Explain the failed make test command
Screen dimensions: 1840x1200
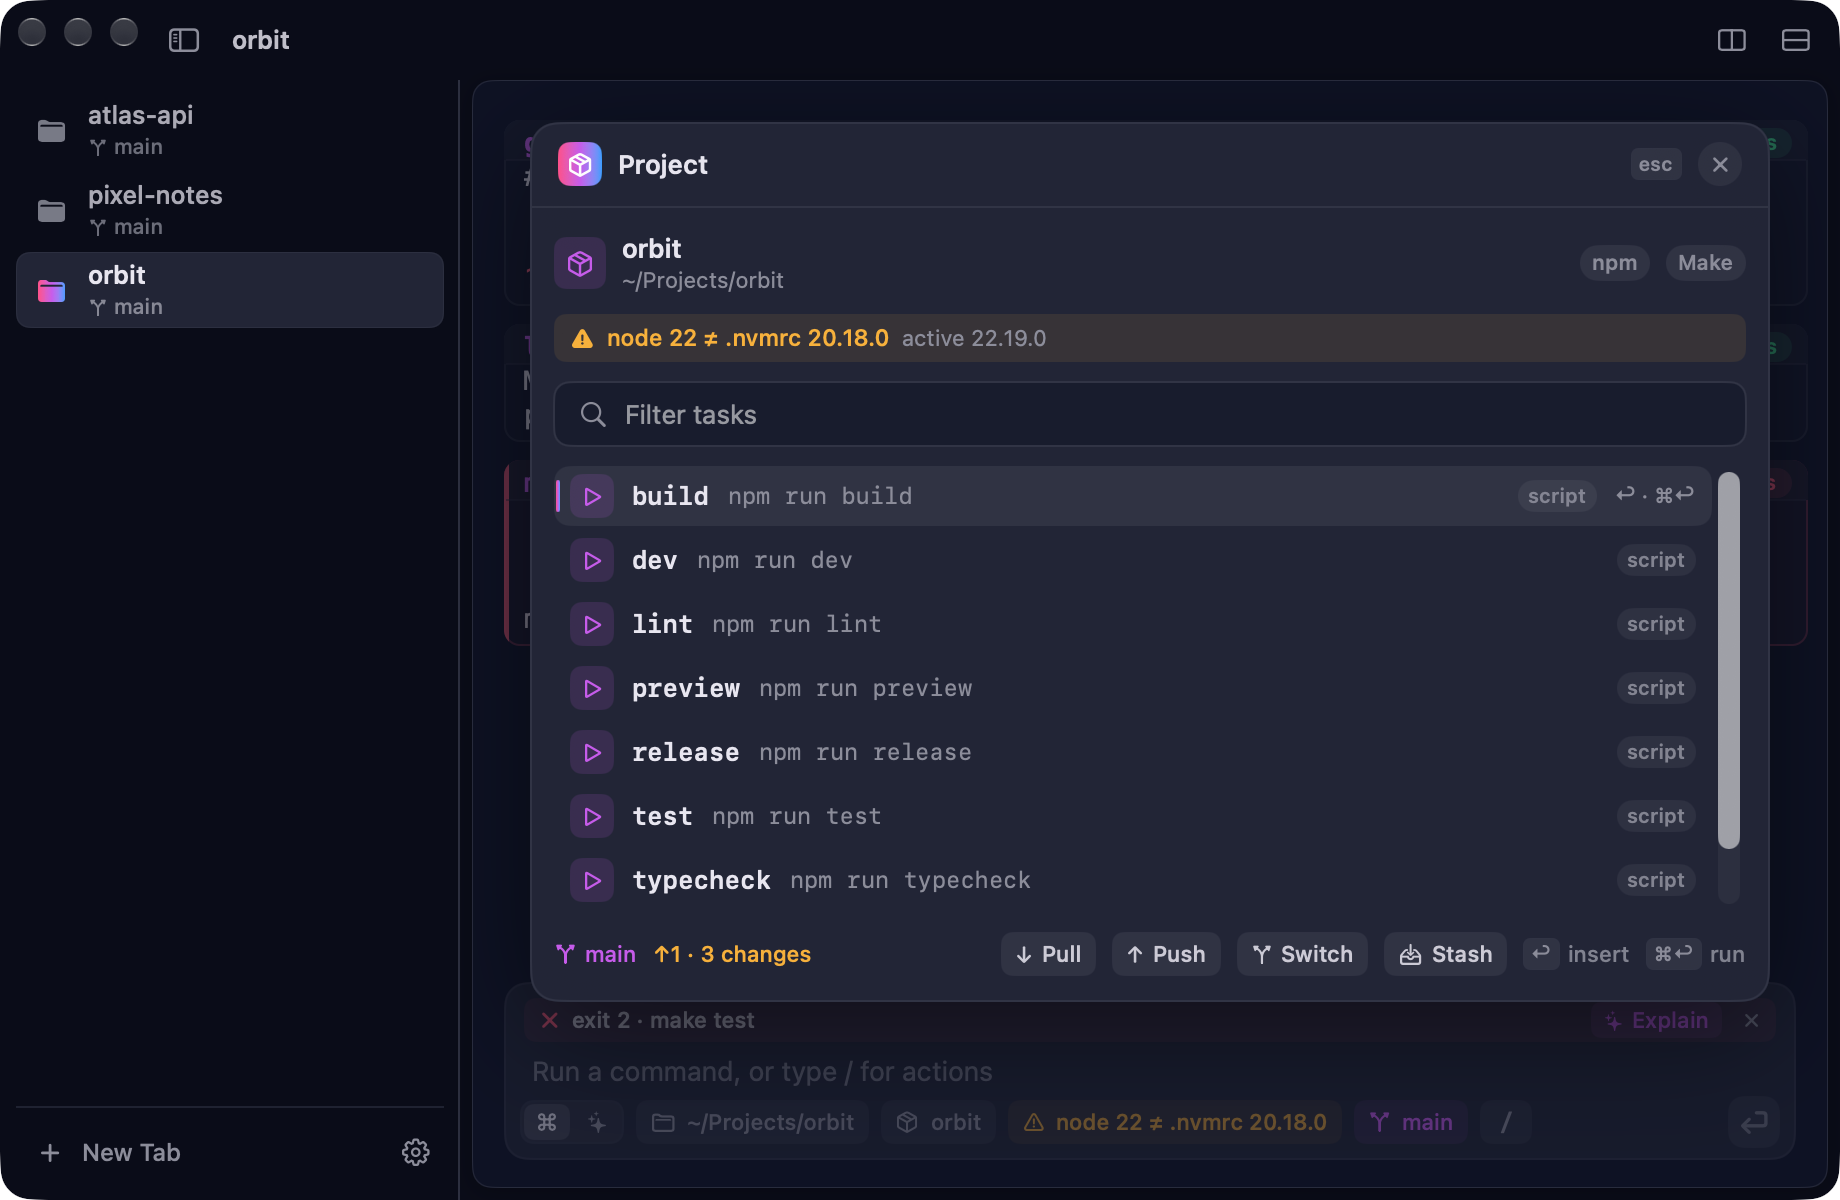(1657, 1020)
